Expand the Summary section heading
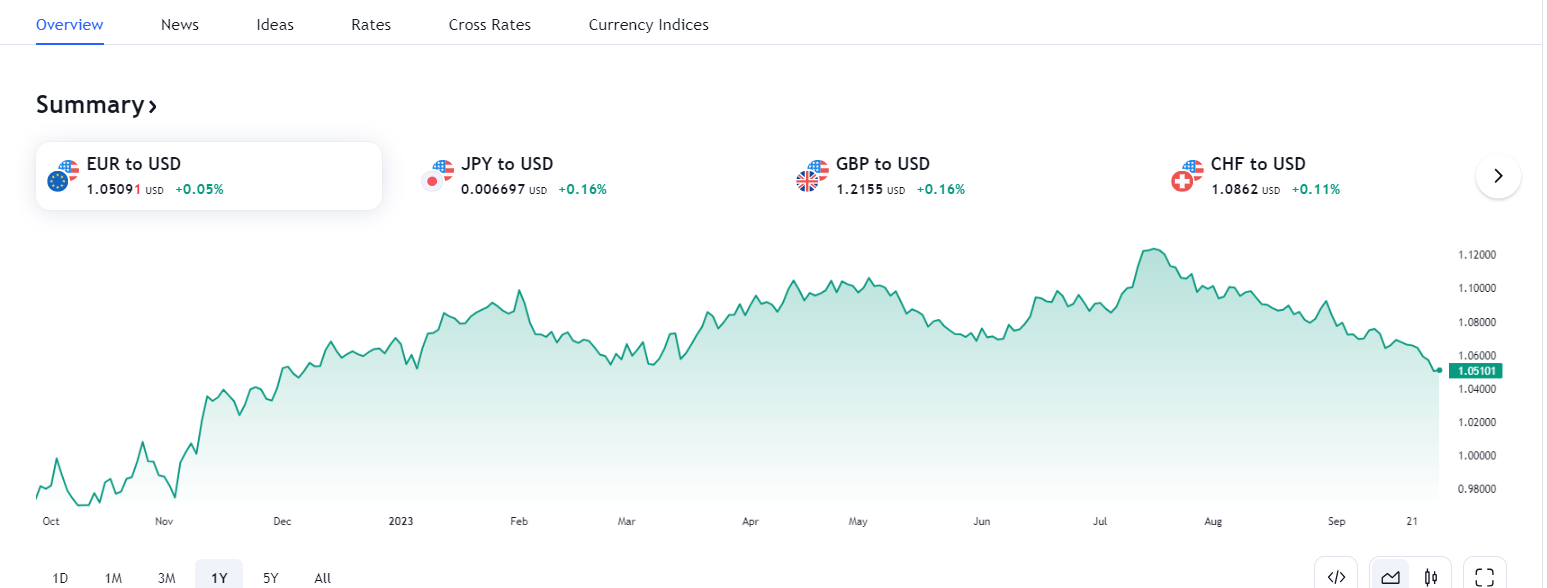This screenshot has height=588, width=1547. click(x=96, y=105)
